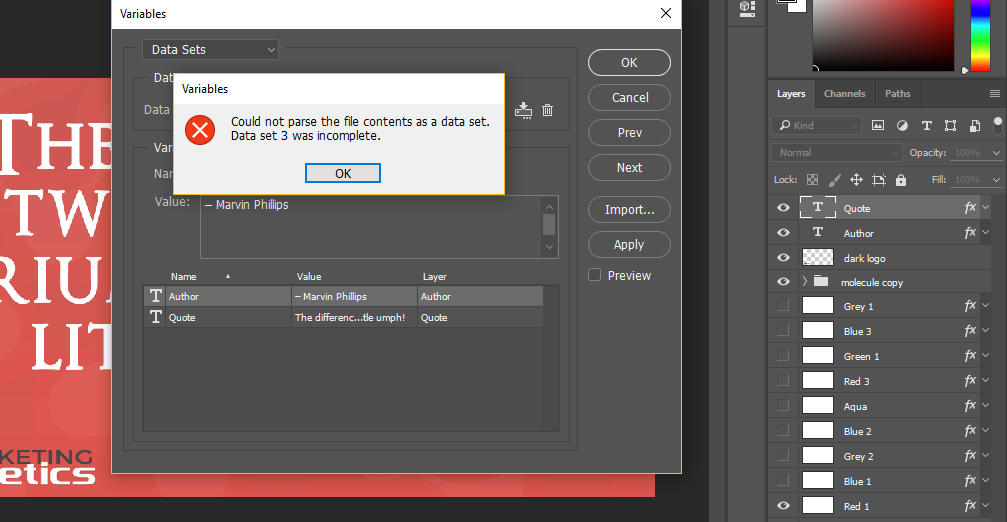
Task: Click the red error icon in alert
Action: point(200,130)
